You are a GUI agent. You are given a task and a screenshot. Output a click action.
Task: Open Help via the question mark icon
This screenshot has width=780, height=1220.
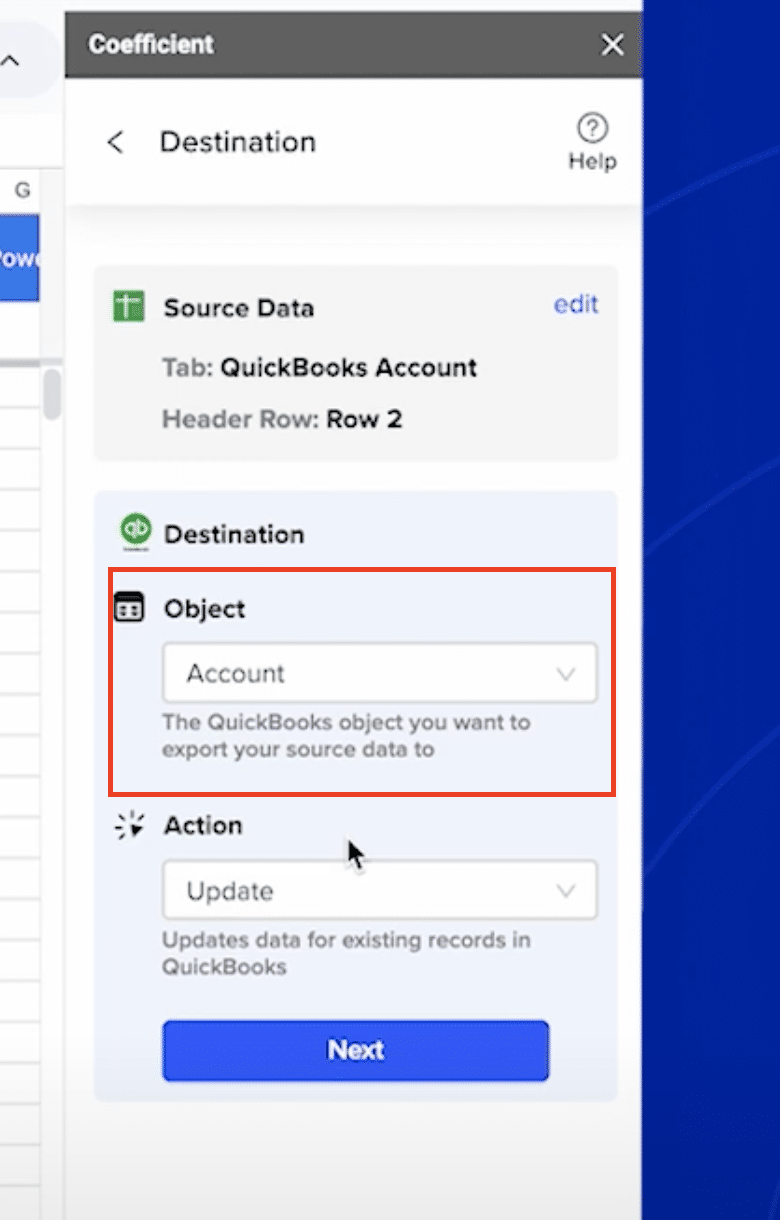click(592, 128)
